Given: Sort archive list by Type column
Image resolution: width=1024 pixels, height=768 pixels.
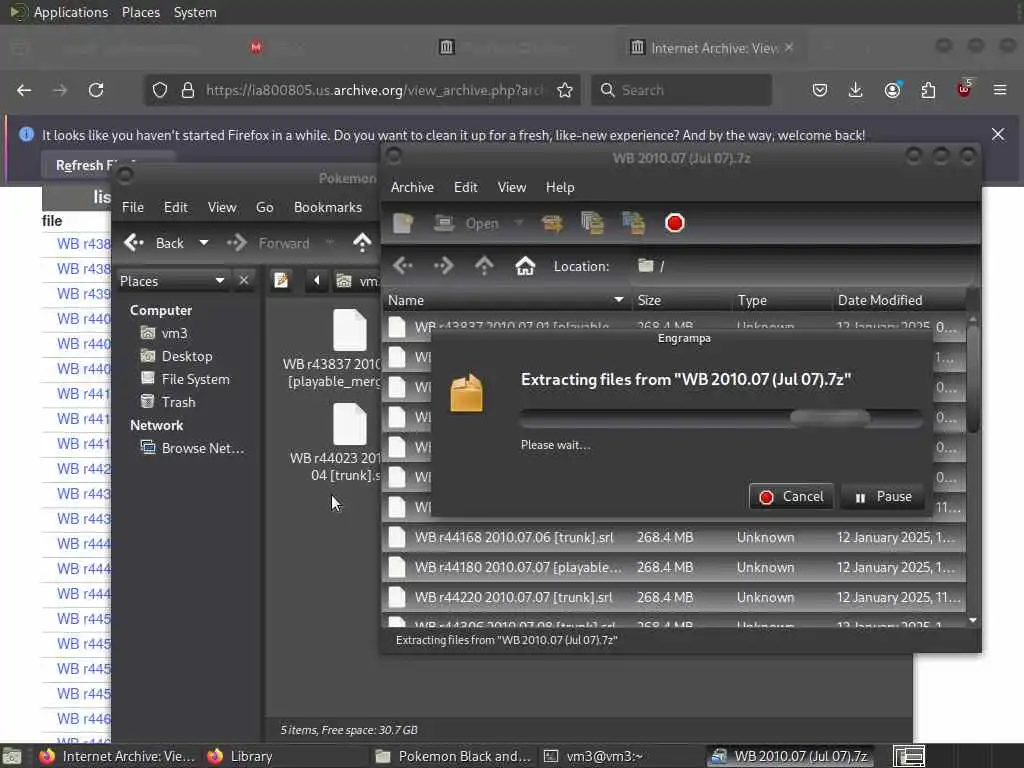Looking at the screenshot, I should [782, 300].
